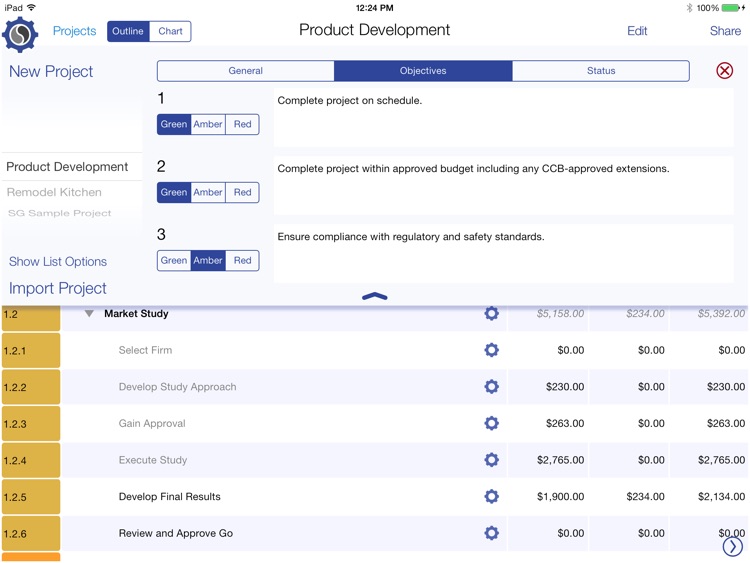Open settings gear for Develop Study Approach
Viewport: 750px width, 563px height.
(491, 386)
